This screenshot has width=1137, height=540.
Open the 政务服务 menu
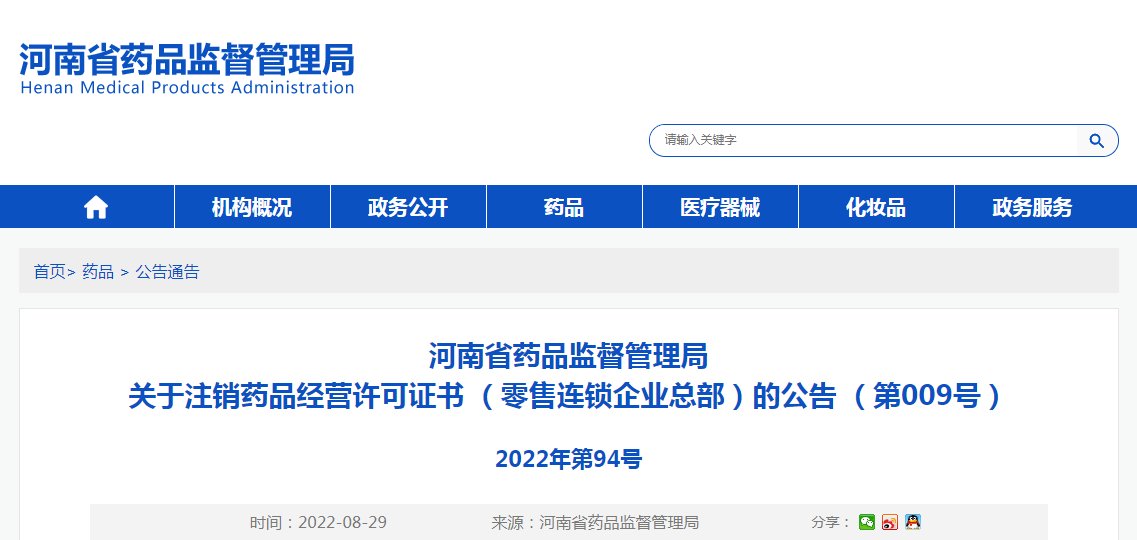pos(1033,207)
